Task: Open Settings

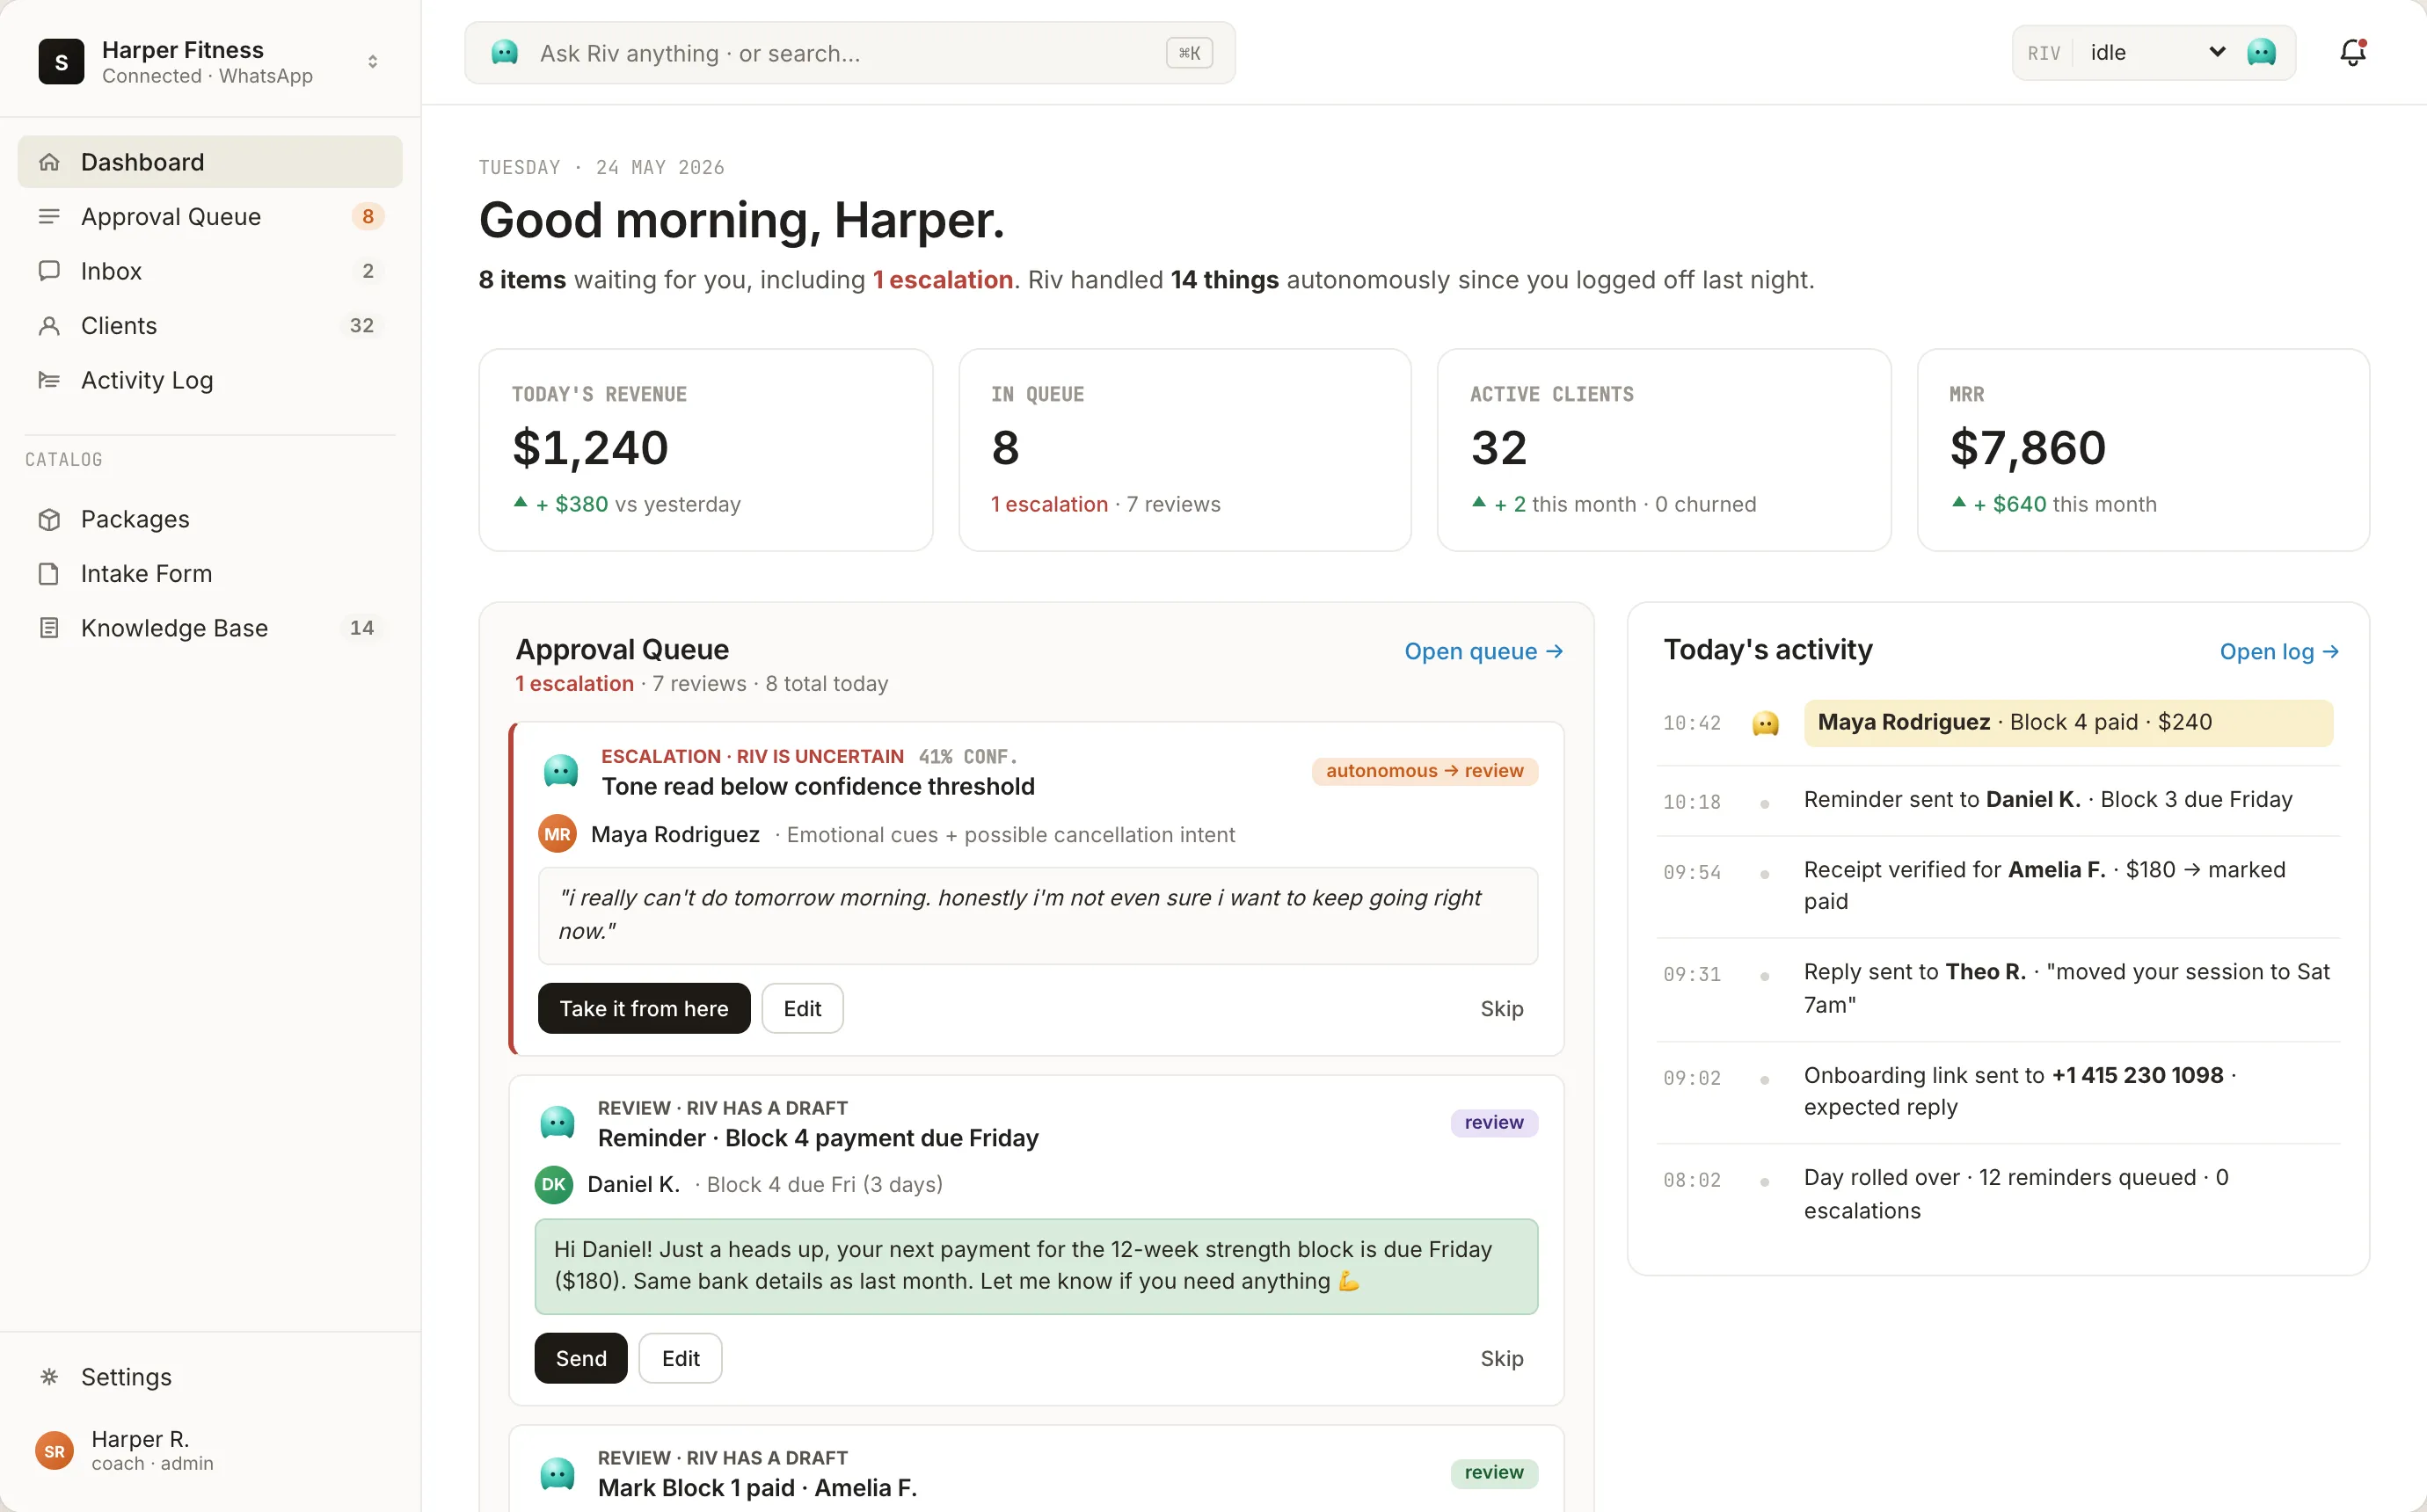Action: point(210,1377)
